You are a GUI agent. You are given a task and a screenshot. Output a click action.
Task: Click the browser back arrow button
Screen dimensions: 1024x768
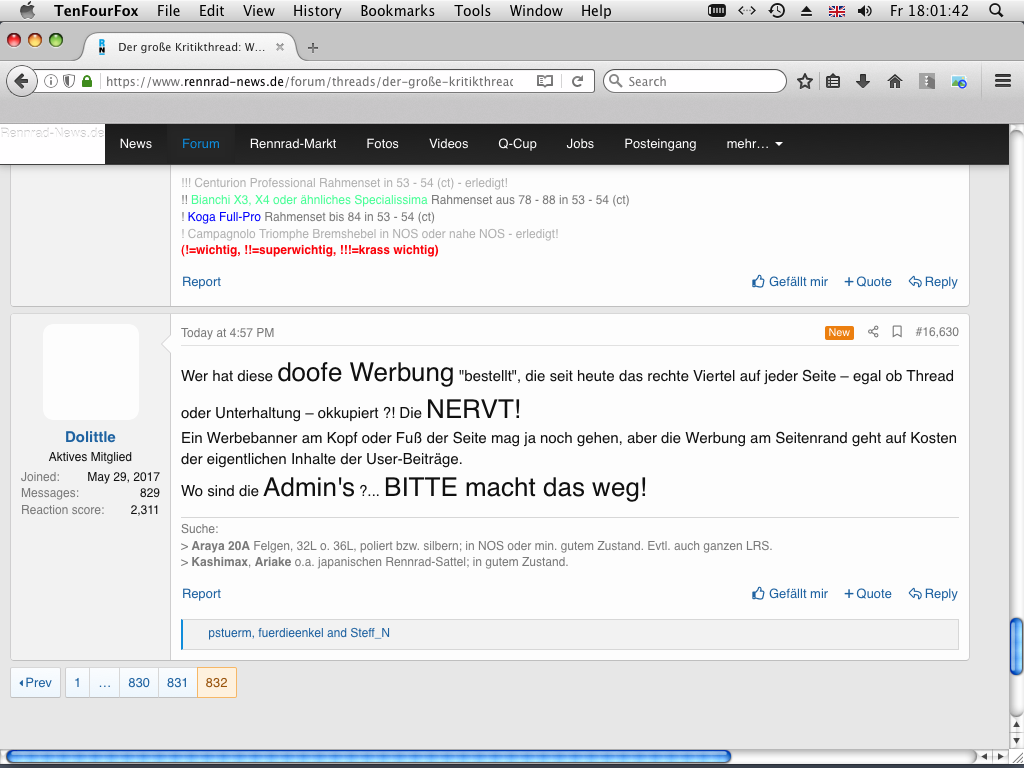[20, 81]
